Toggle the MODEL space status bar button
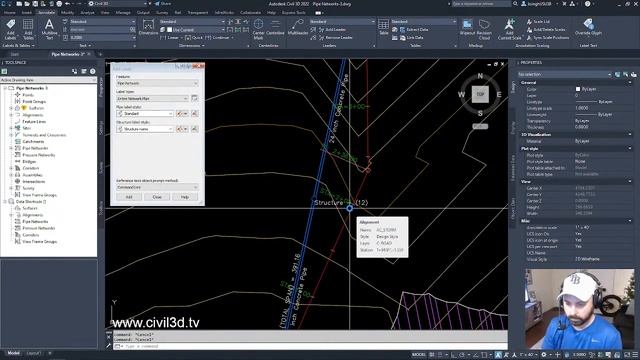 418,355
